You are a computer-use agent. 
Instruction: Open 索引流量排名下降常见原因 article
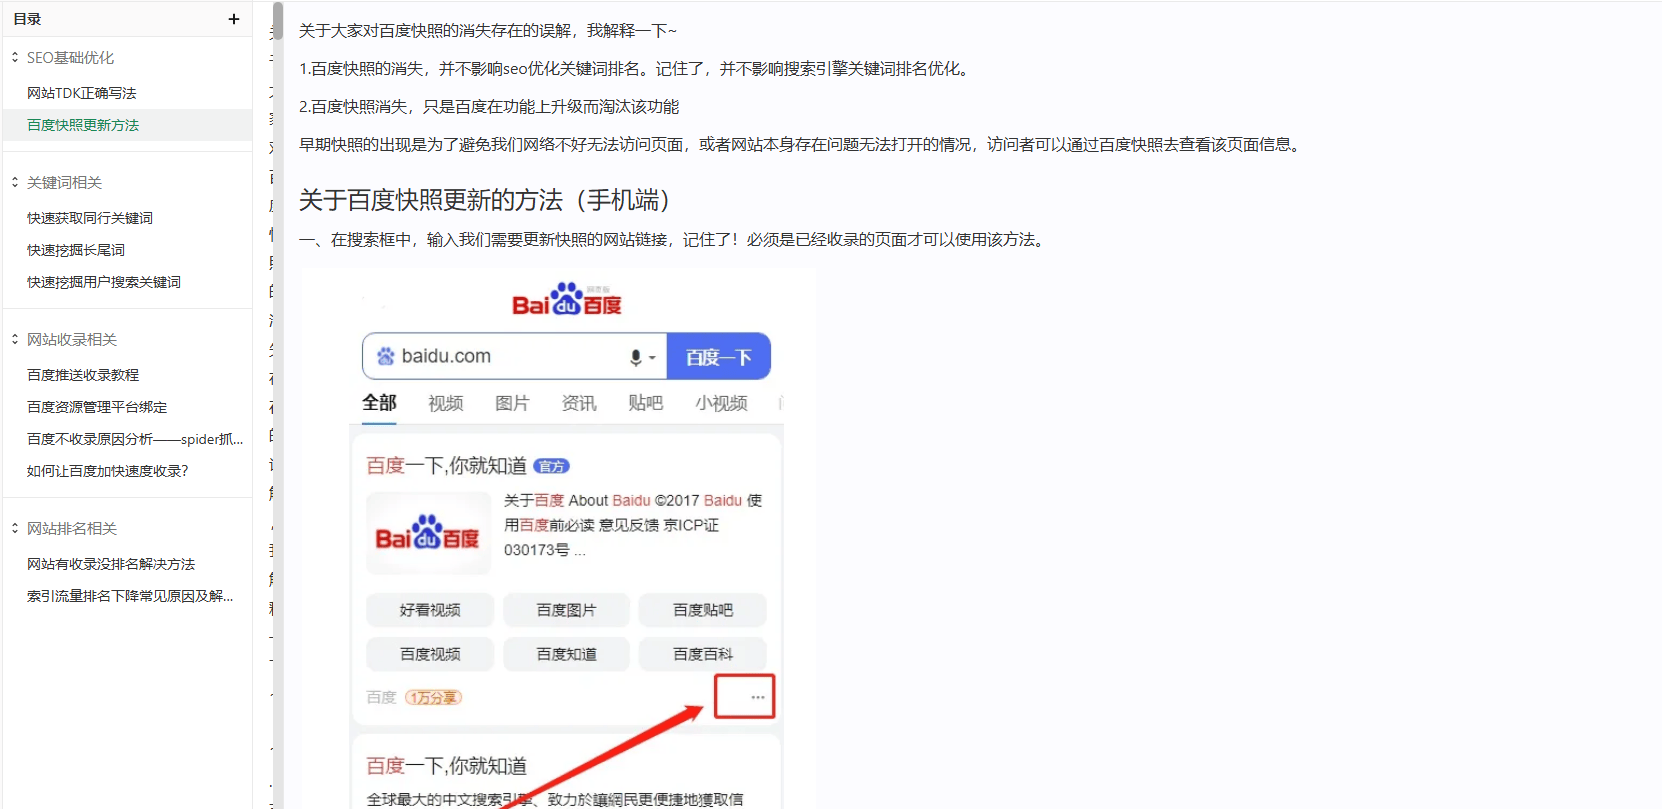(130, 596)
